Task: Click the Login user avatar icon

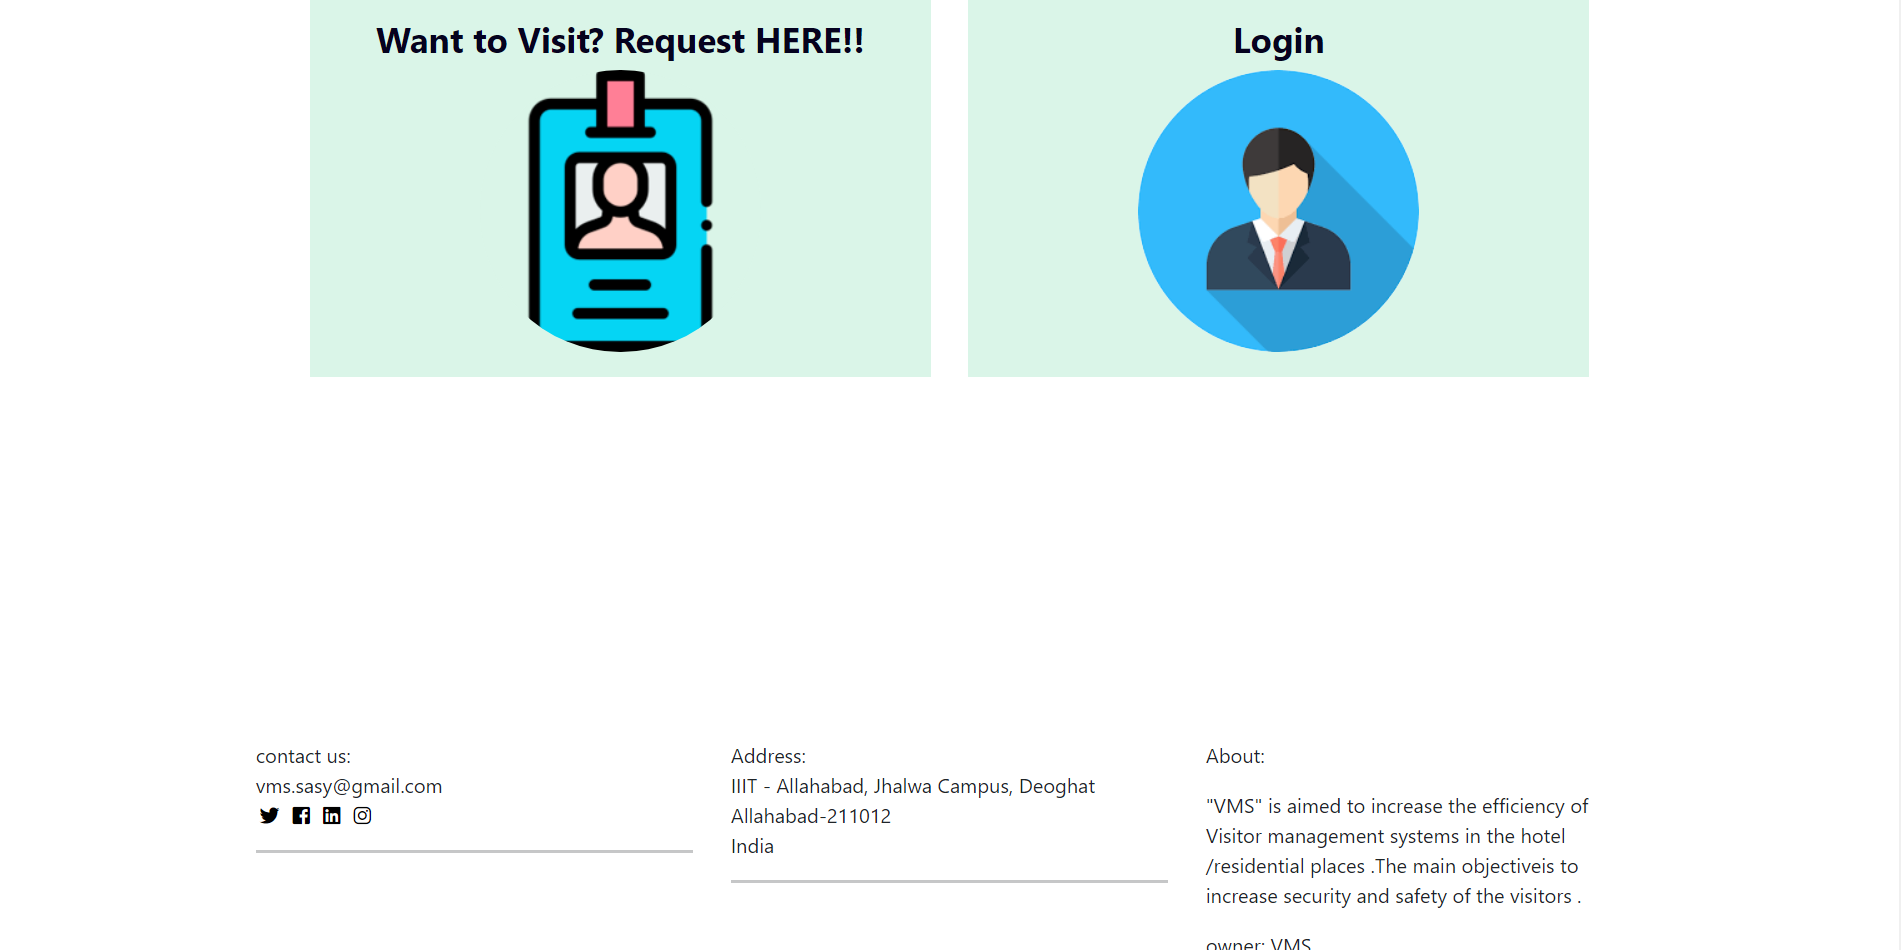Action: (x=1278, y=211)
